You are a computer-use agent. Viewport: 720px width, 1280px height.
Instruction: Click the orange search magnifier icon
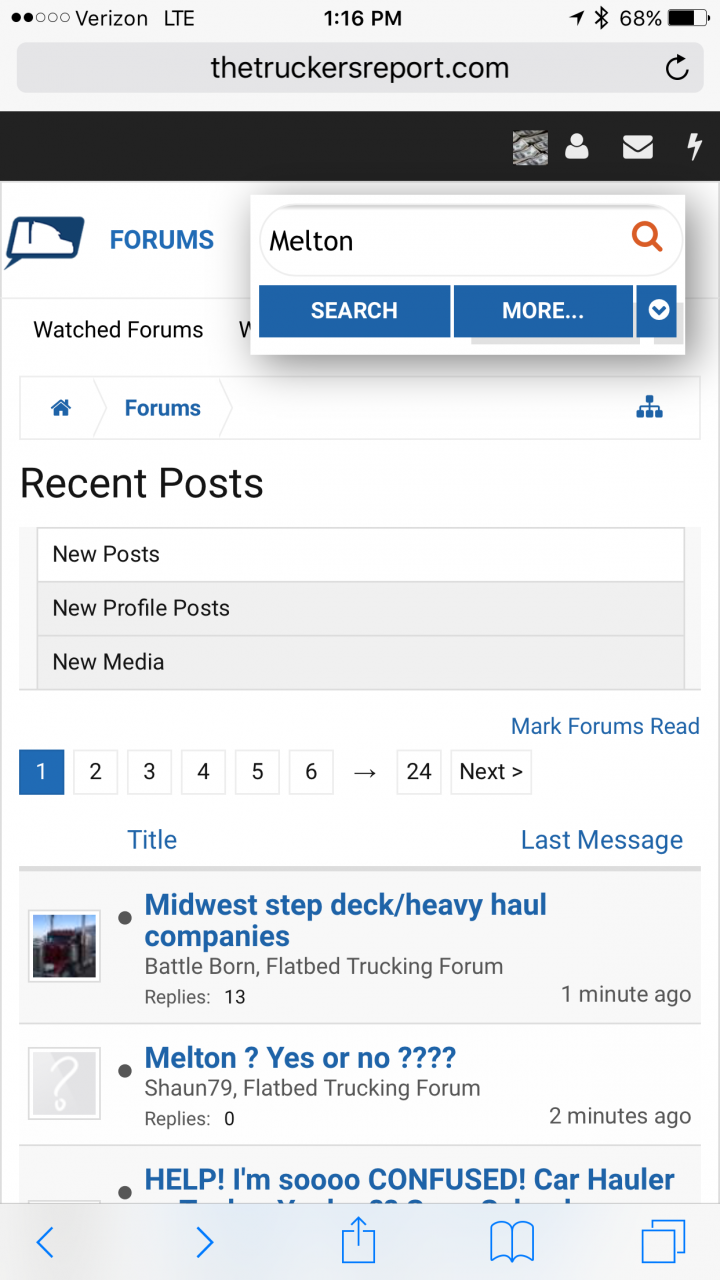click(647, 237)
